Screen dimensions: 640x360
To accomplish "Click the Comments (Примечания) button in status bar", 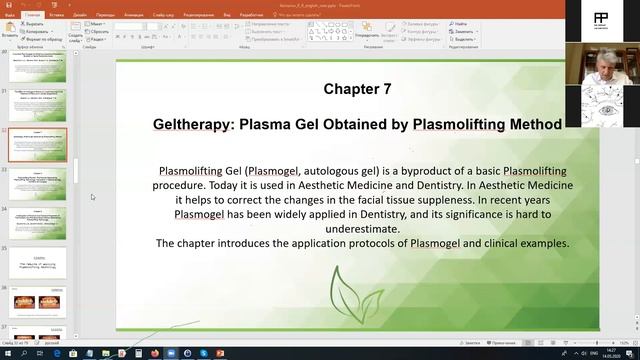I will (x=501, y=343).
